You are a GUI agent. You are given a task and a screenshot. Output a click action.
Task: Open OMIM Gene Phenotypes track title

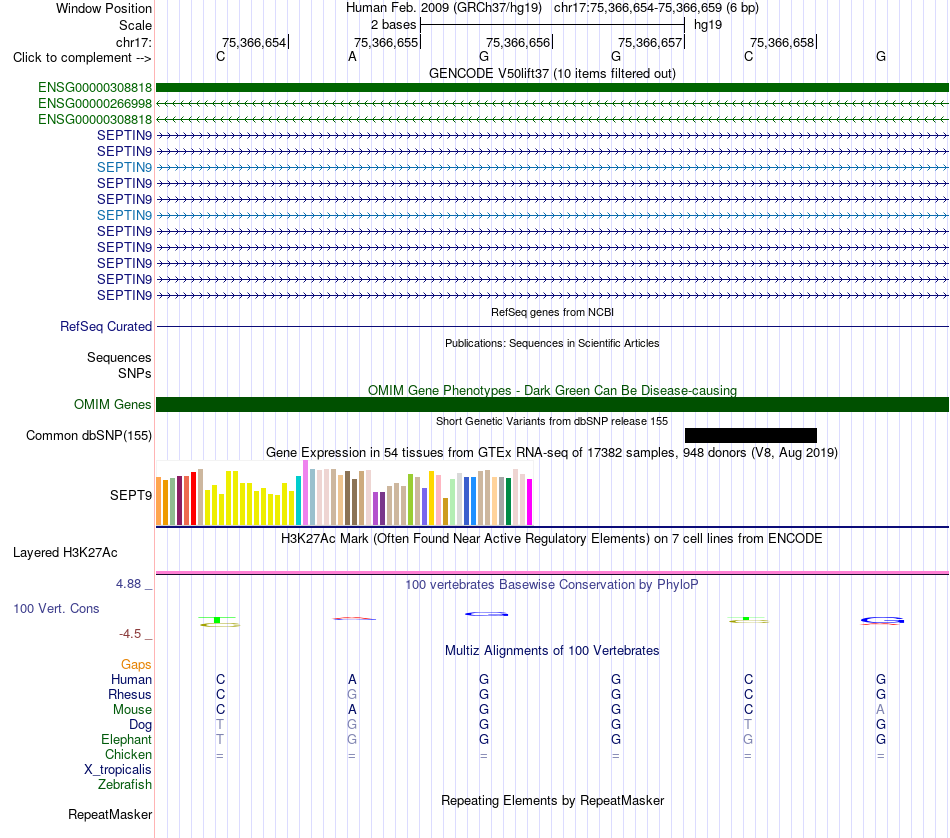pos(552,390)
